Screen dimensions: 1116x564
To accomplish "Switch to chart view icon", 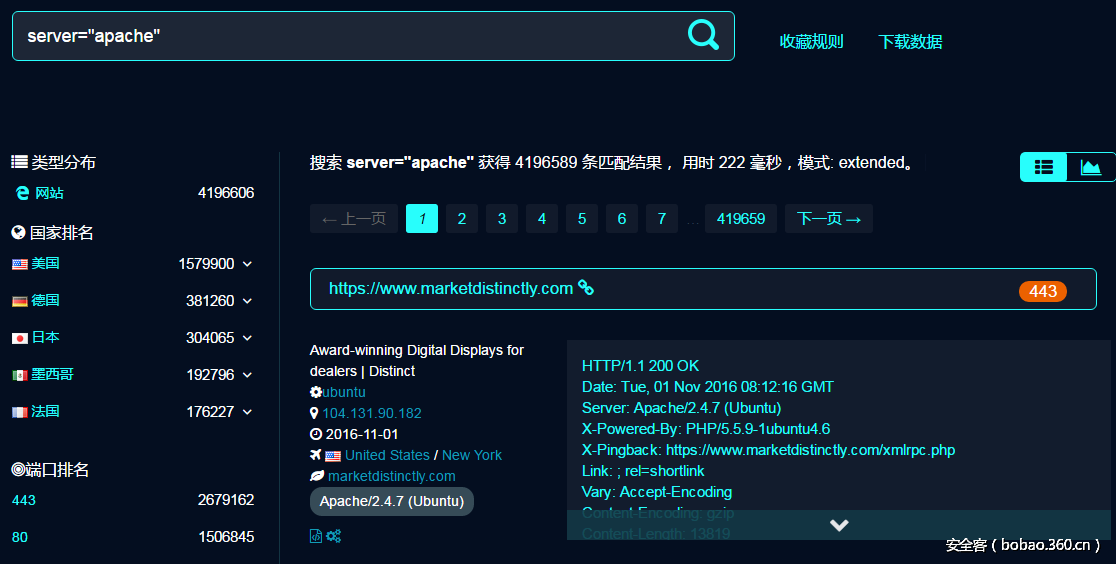I will [x=1091, y=167].
